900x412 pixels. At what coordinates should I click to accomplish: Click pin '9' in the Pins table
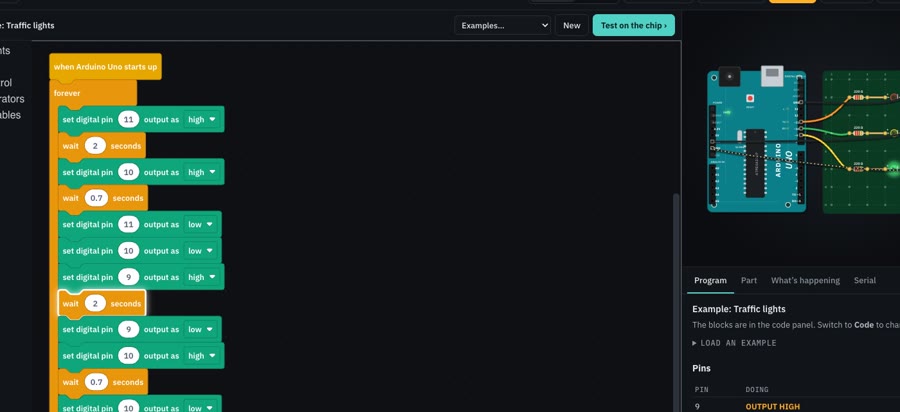point(697,407)
